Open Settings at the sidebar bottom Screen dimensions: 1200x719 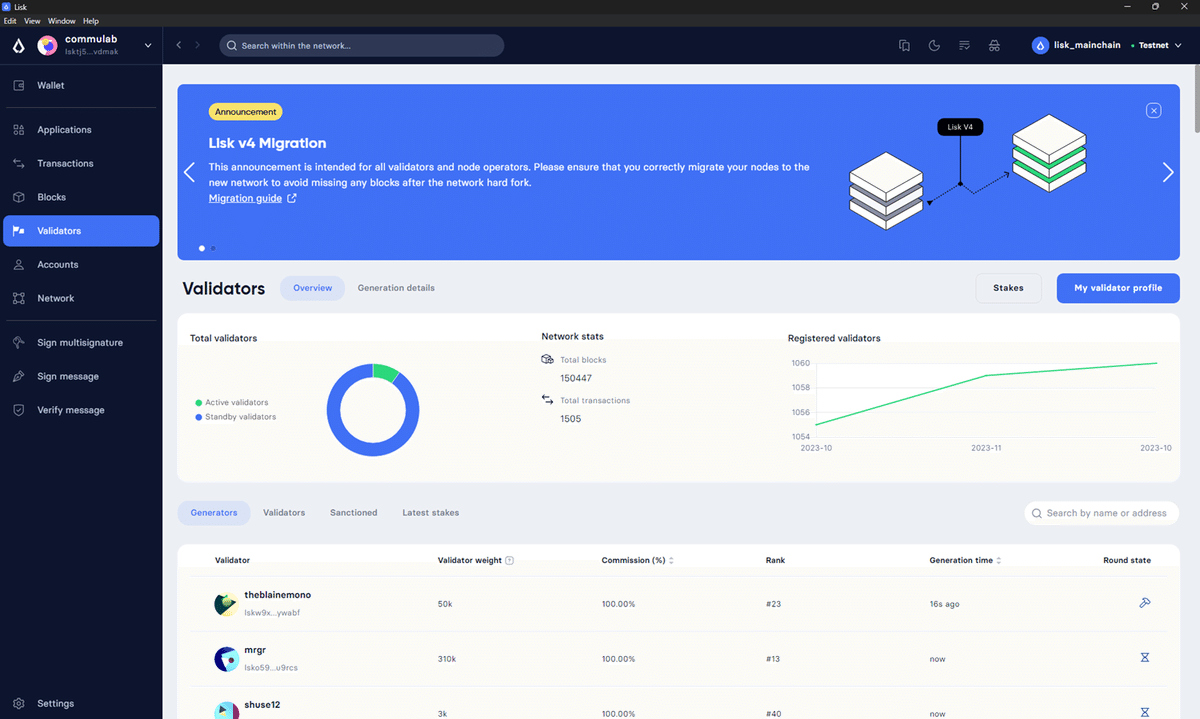(81, 703)
